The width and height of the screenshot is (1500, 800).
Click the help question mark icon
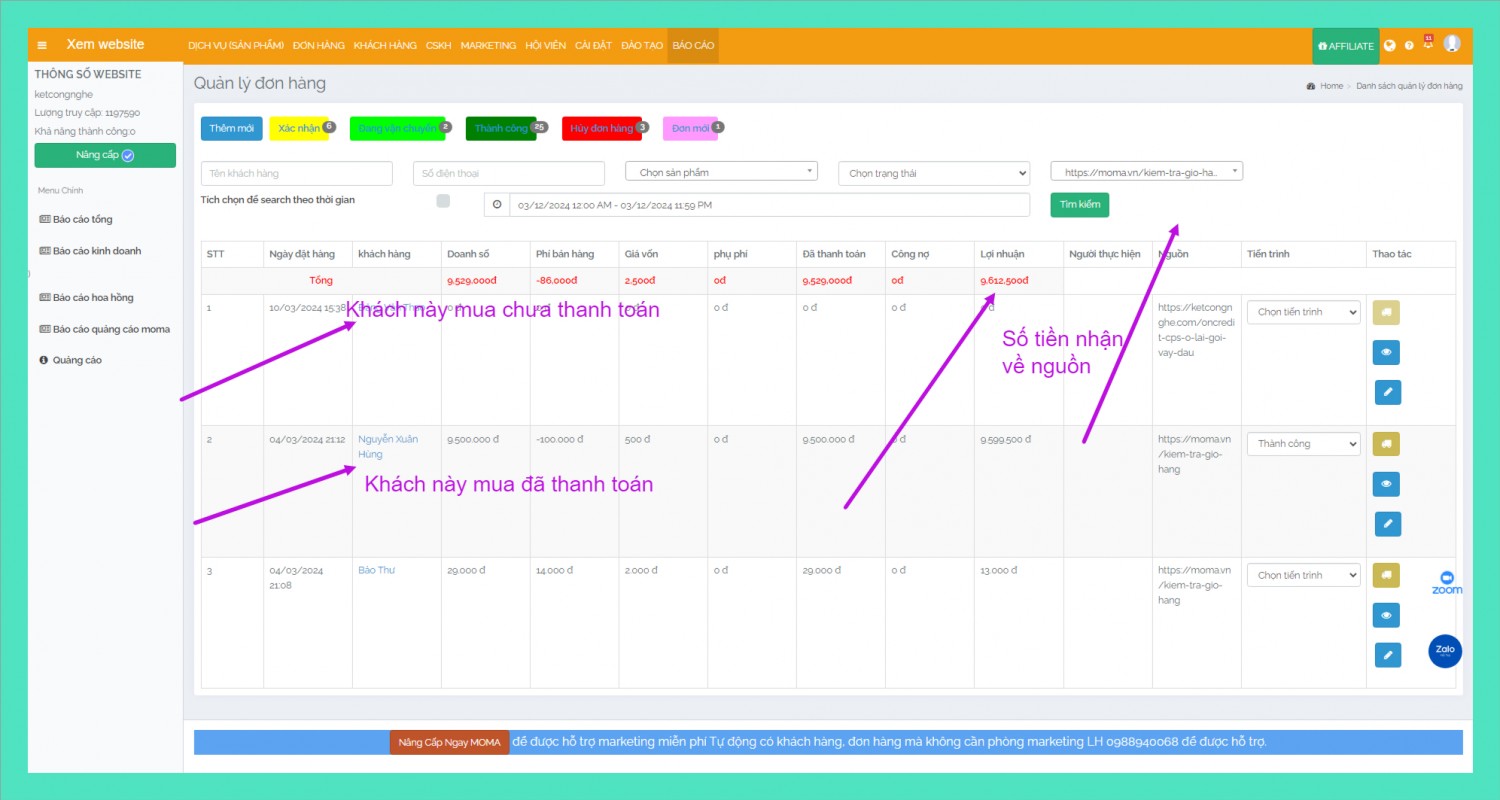click(x=1409, y=46)
